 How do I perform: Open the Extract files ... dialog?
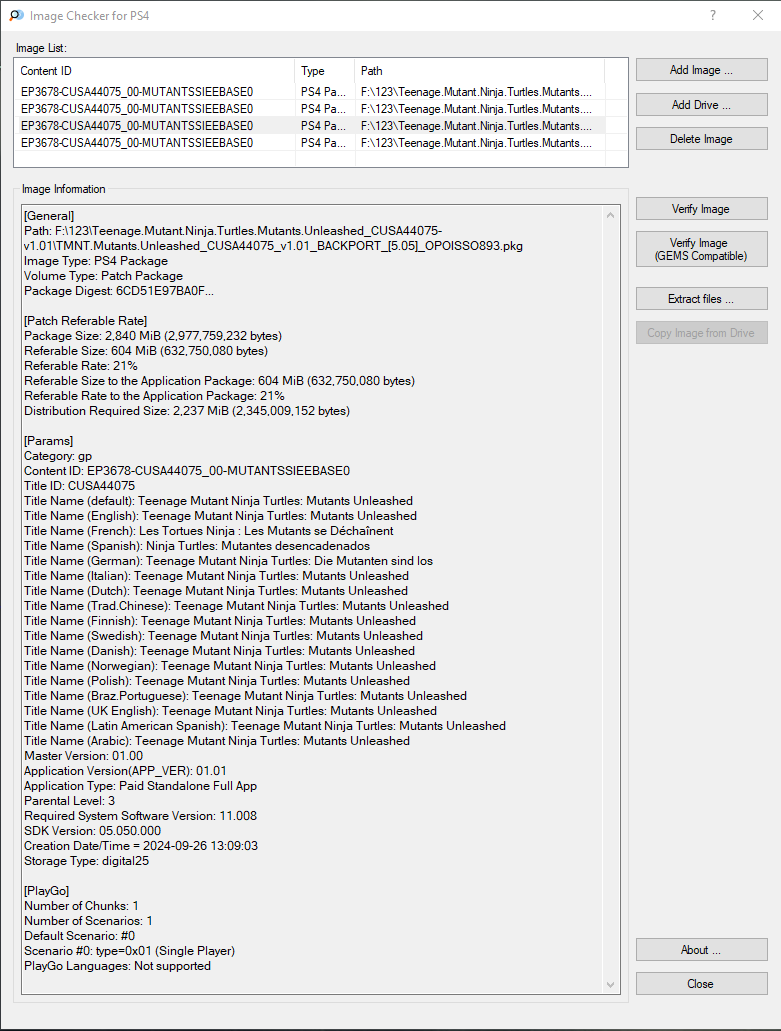pyautogui.click(x=701, y=299)
